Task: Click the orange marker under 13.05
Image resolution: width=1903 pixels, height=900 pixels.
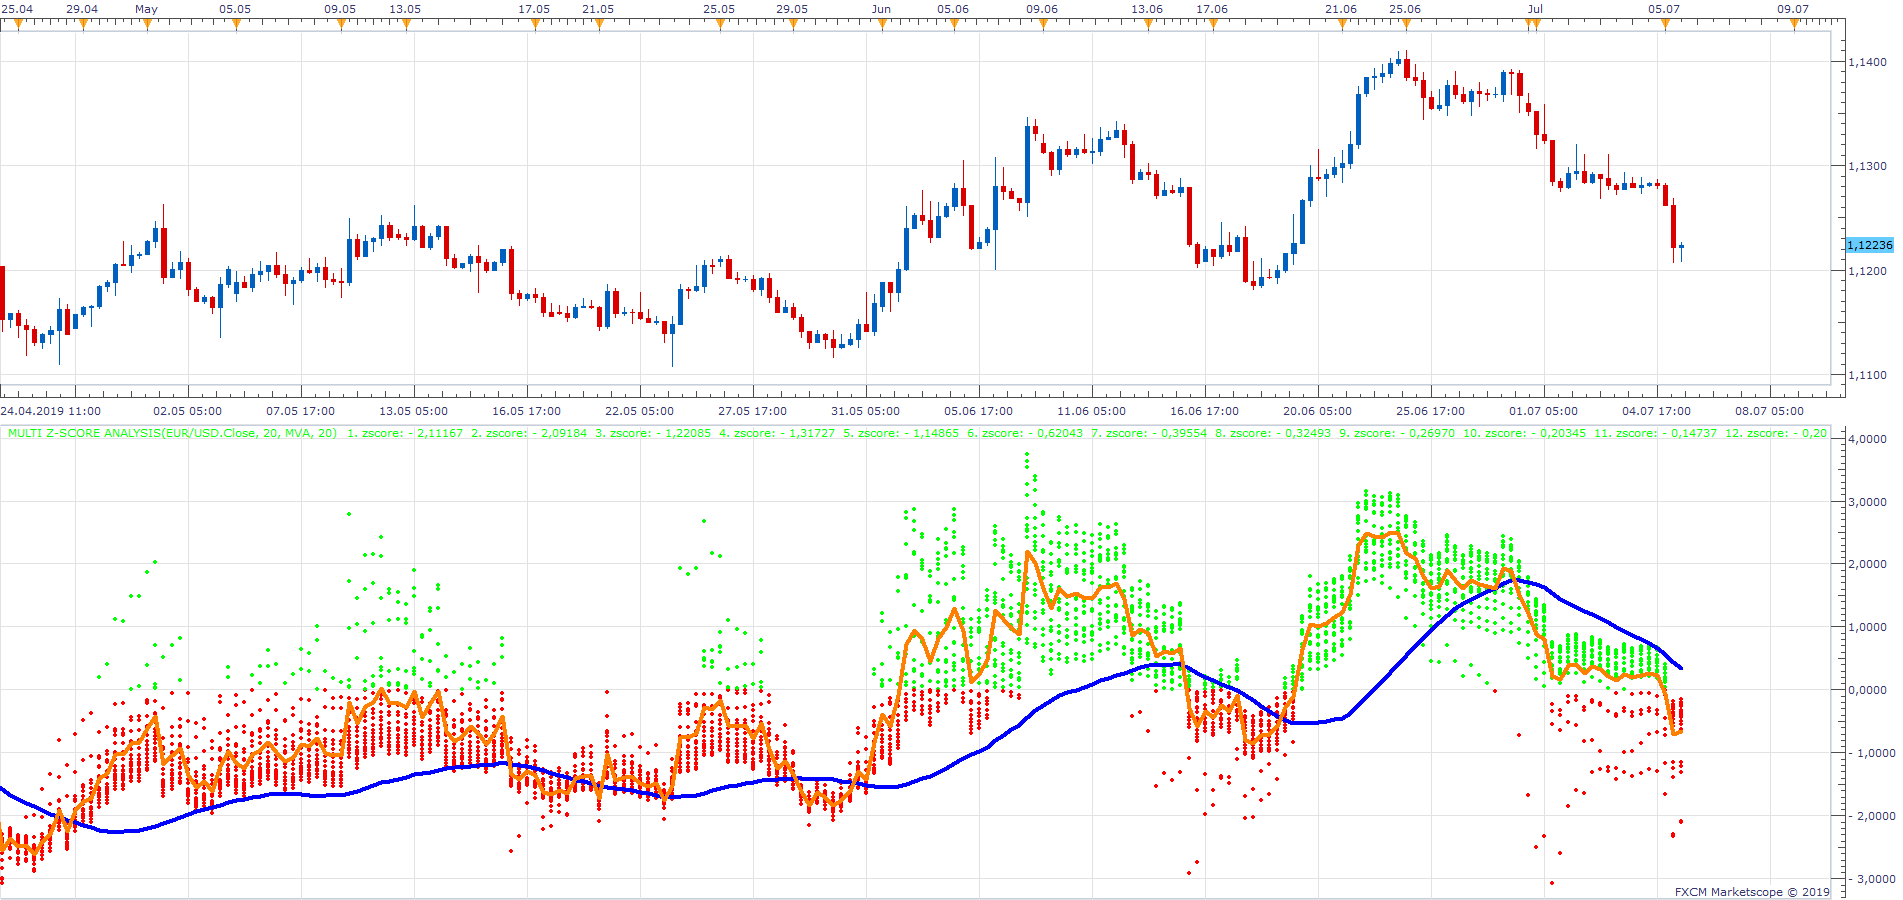Action: 406,25
